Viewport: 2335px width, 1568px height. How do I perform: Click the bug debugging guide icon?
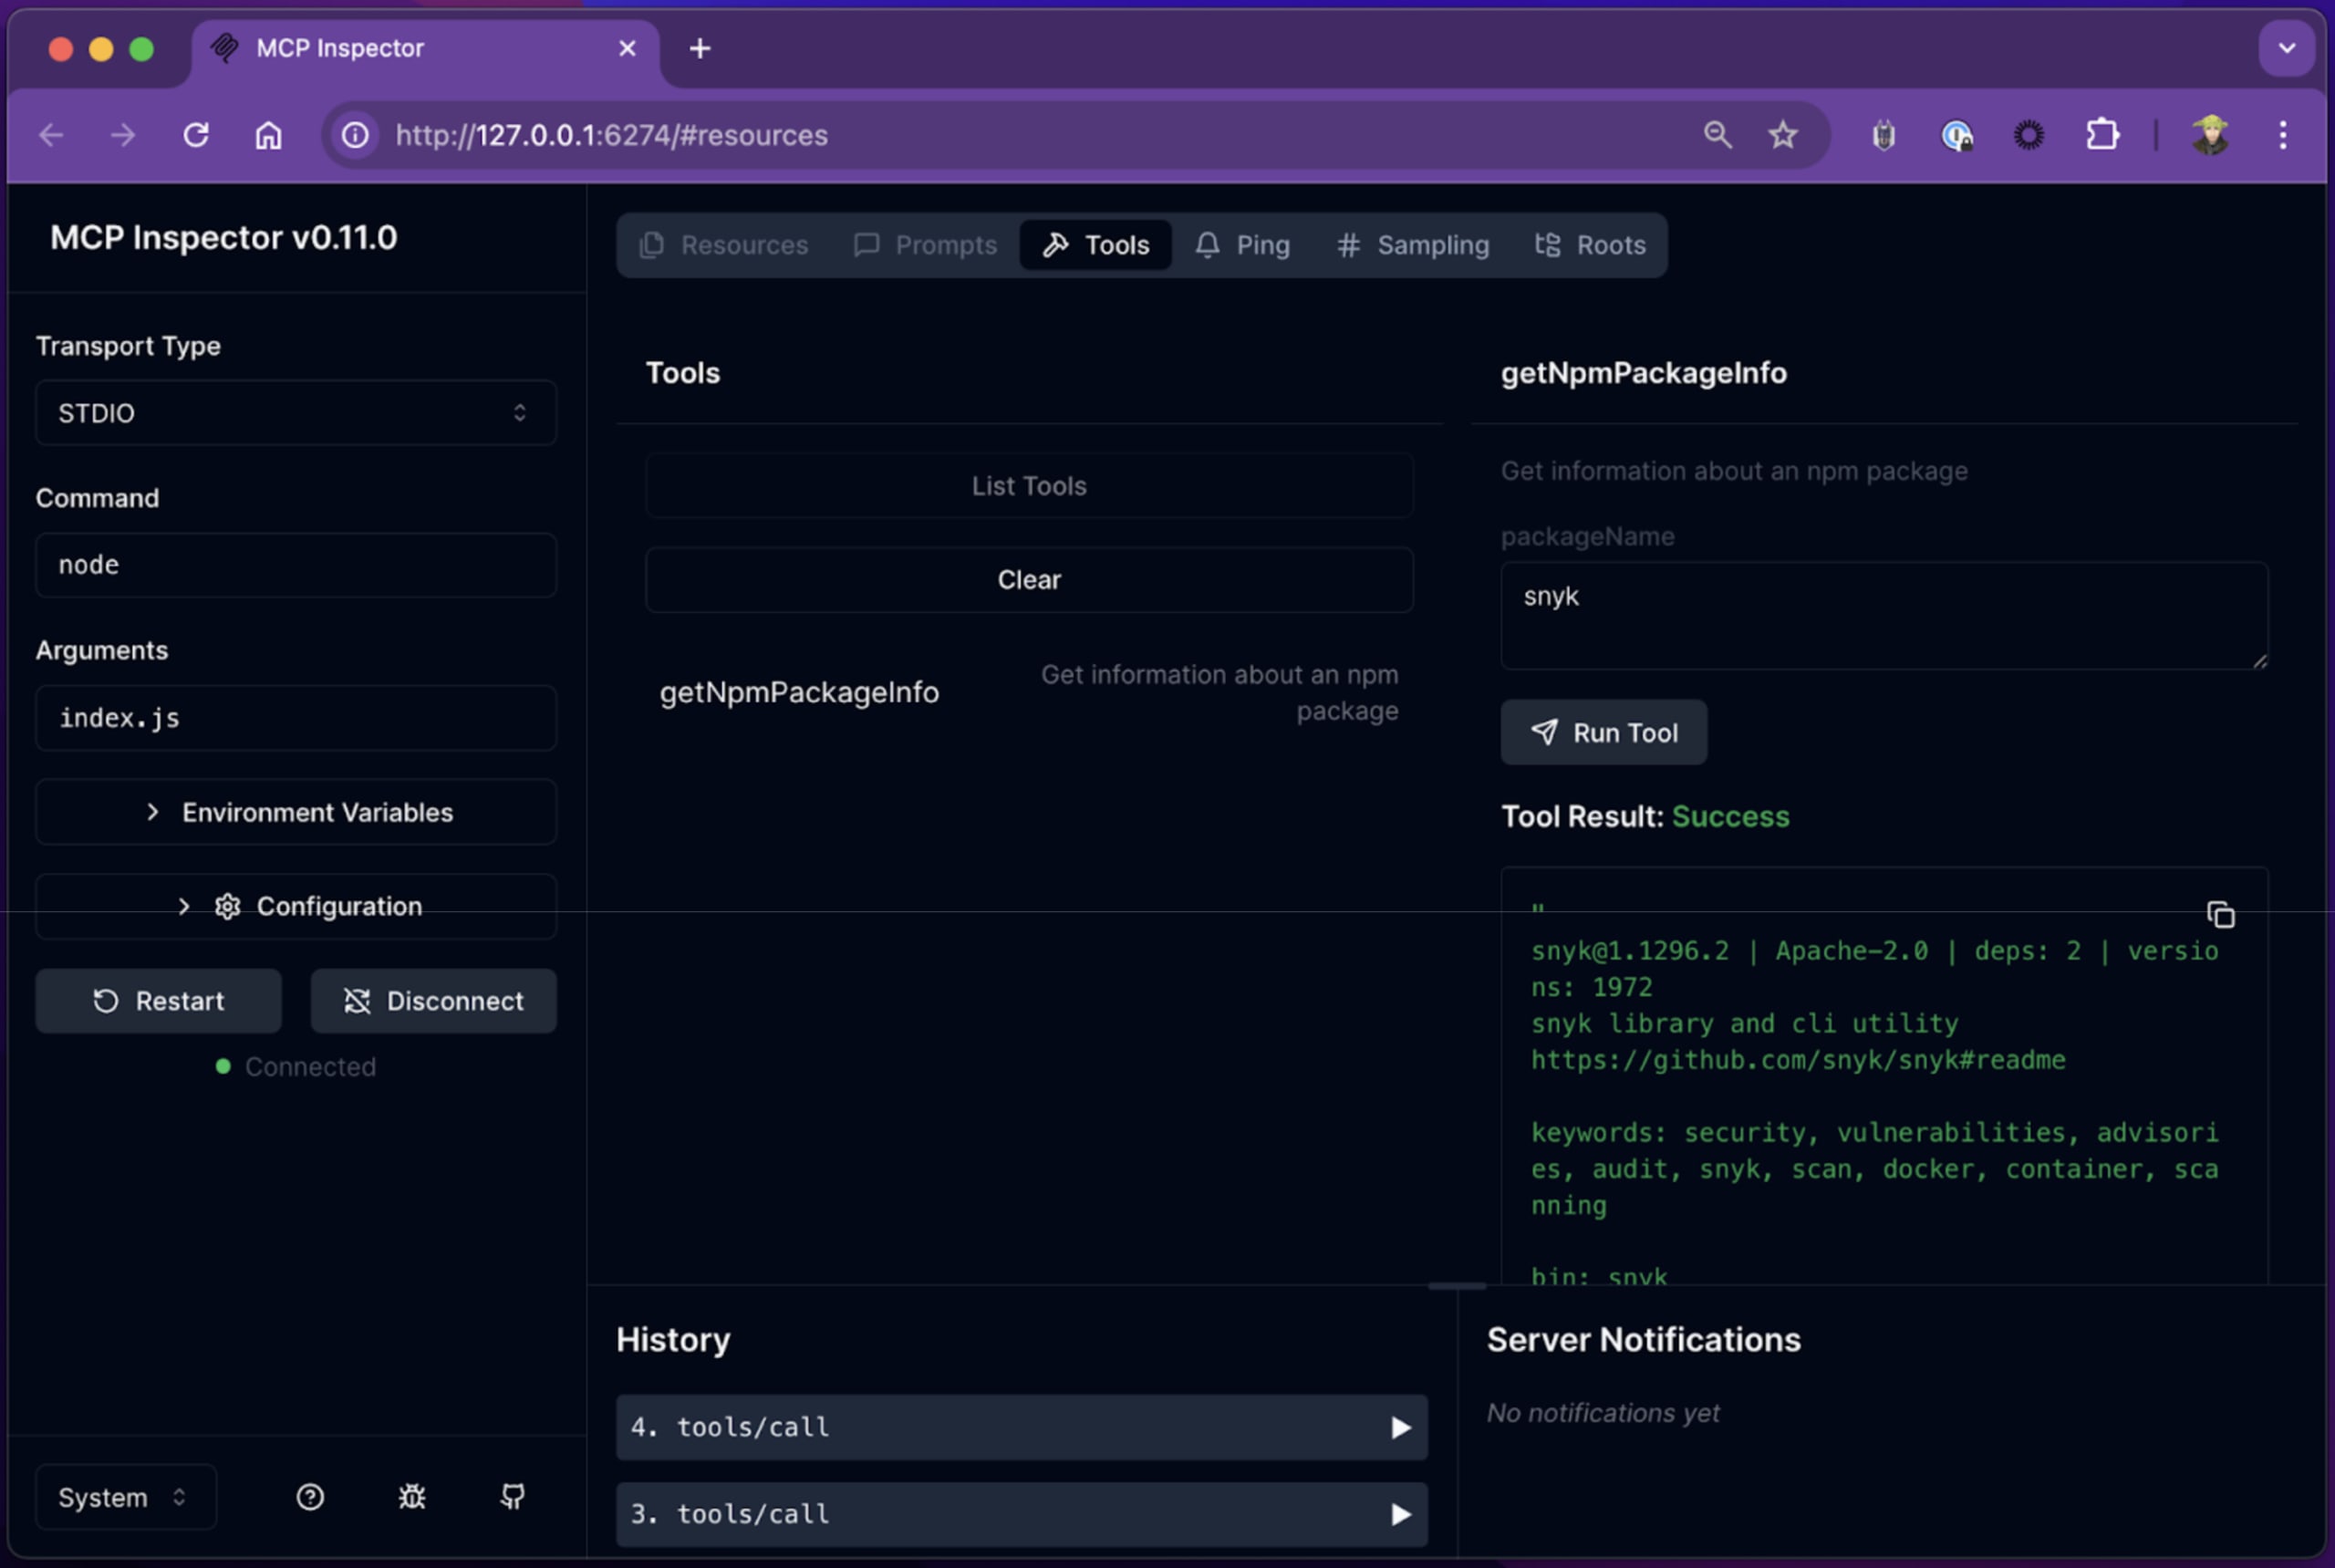tap(412, 1497)
